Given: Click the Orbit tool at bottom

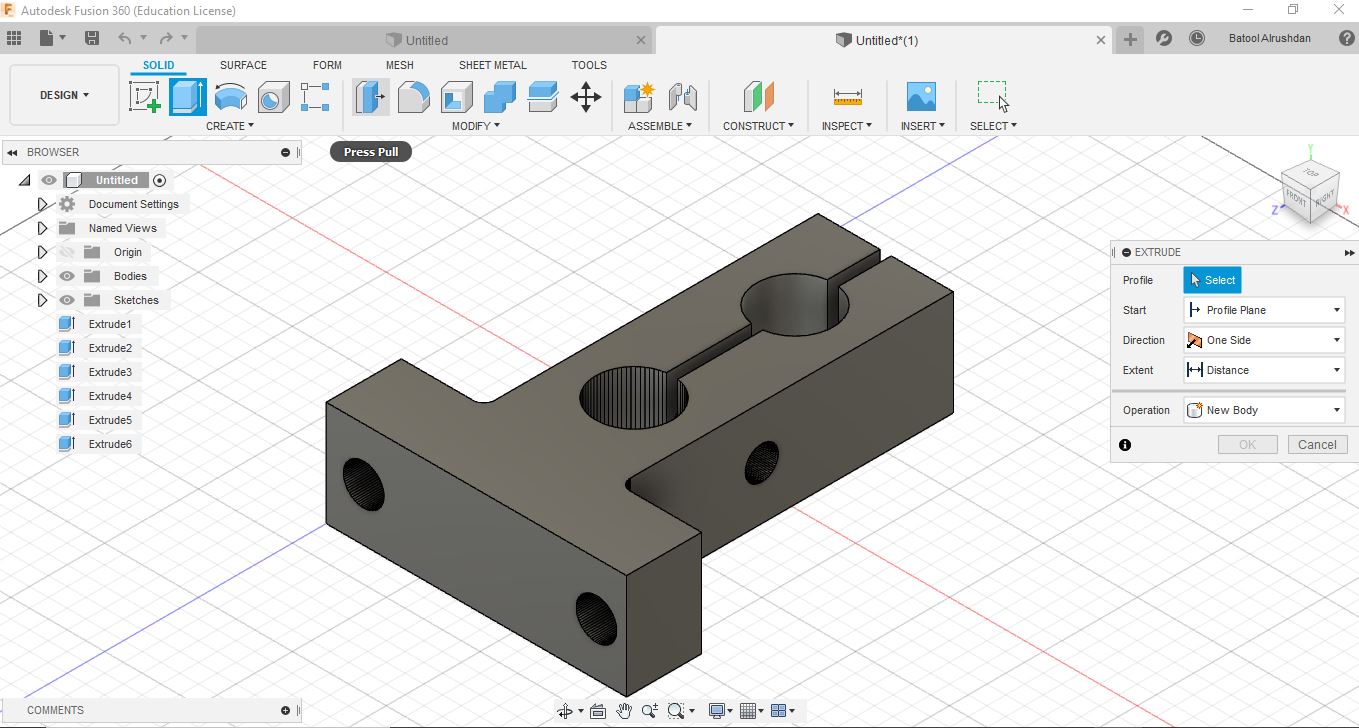Looking at the screenshot, I should 566,710.
